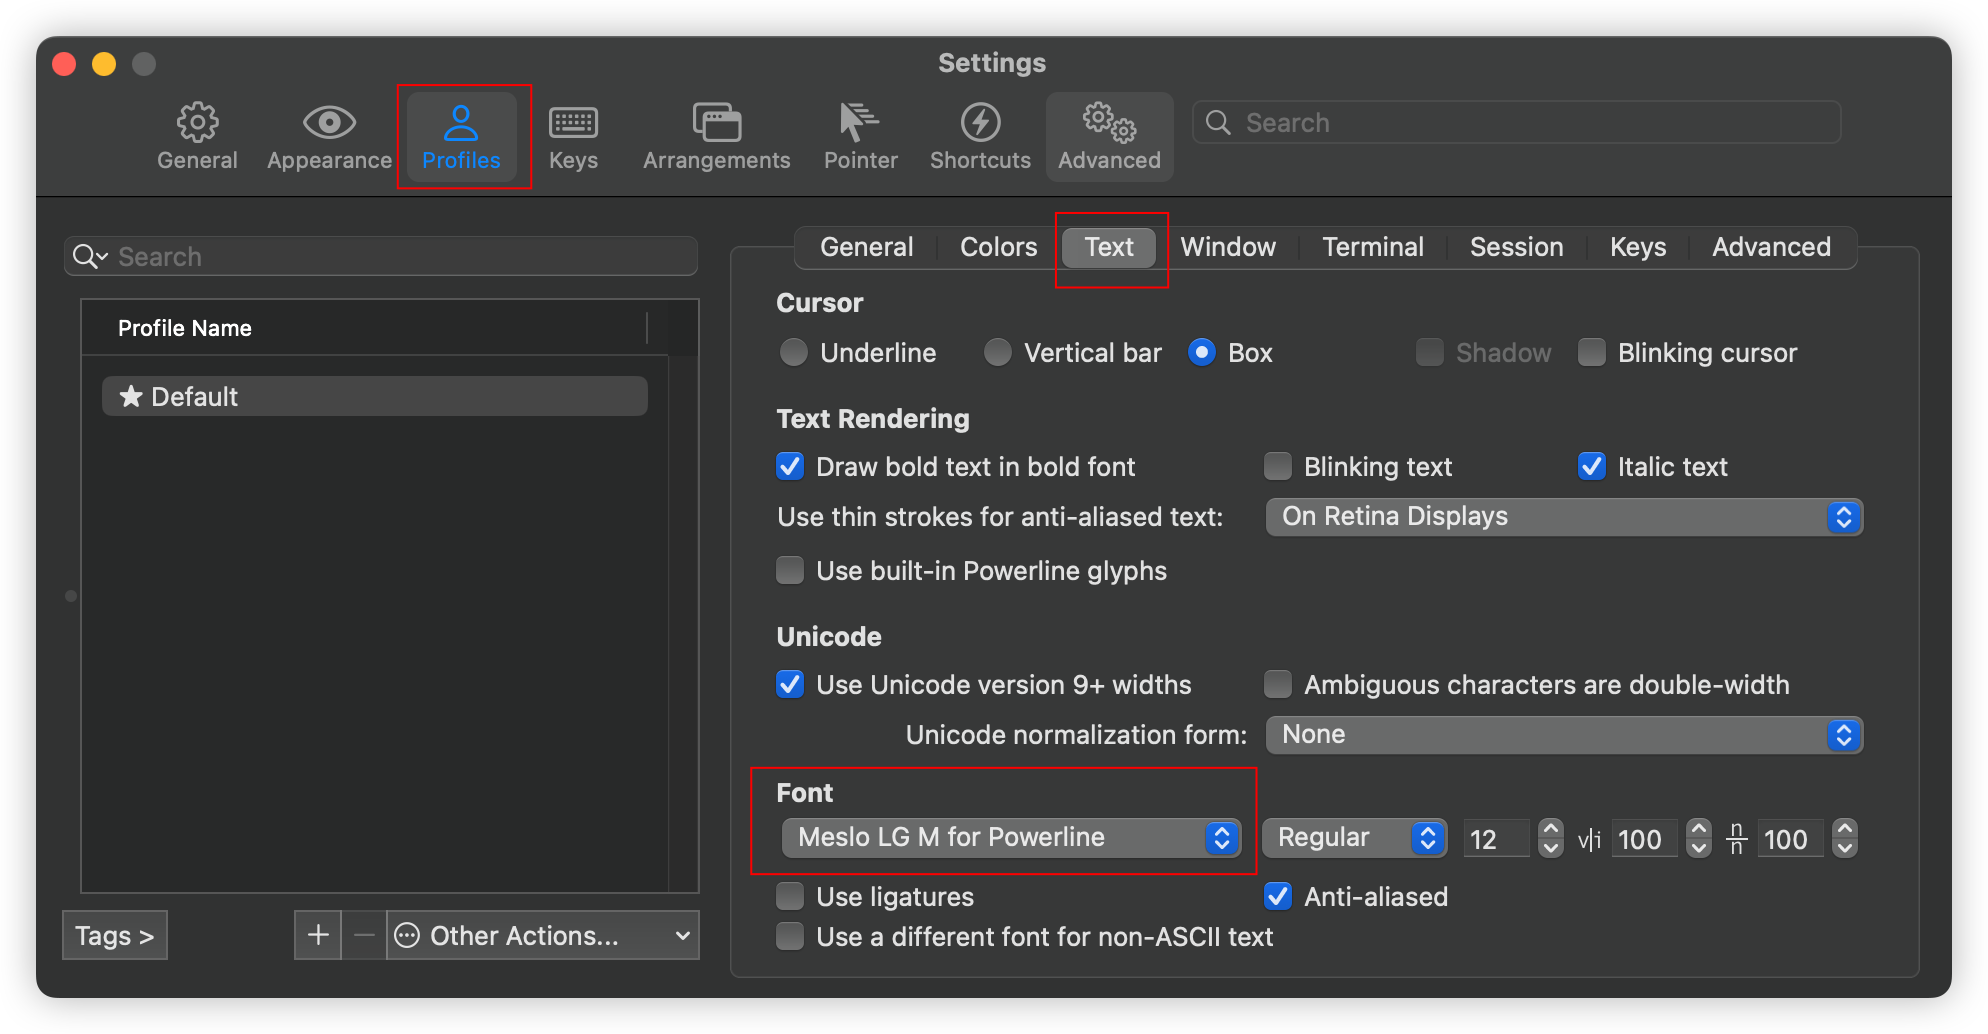Toggle Italic text checkbox

(1592, 466)
